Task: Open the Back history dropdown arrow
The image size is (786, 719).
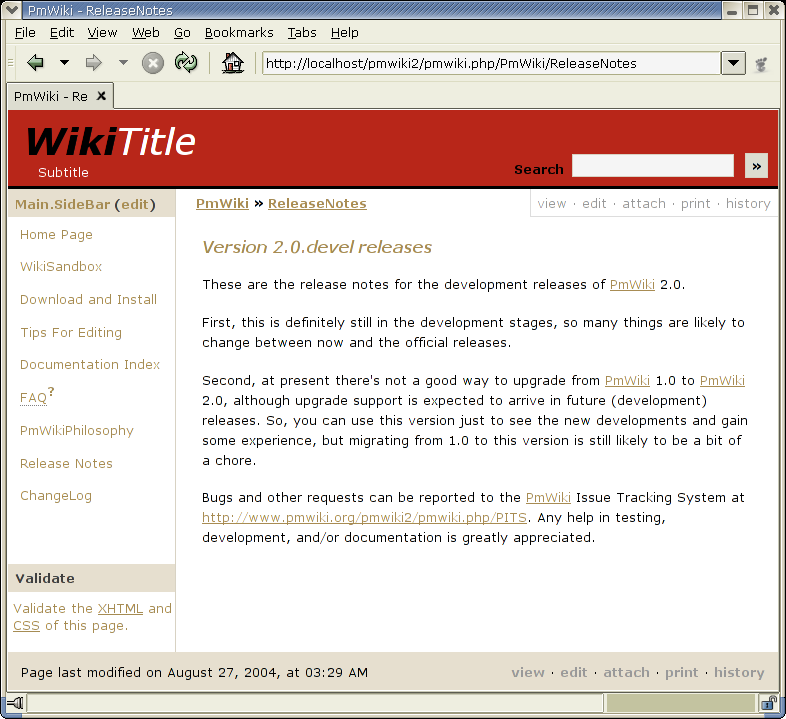Action: pyautogui.click(x=64, y=63)
